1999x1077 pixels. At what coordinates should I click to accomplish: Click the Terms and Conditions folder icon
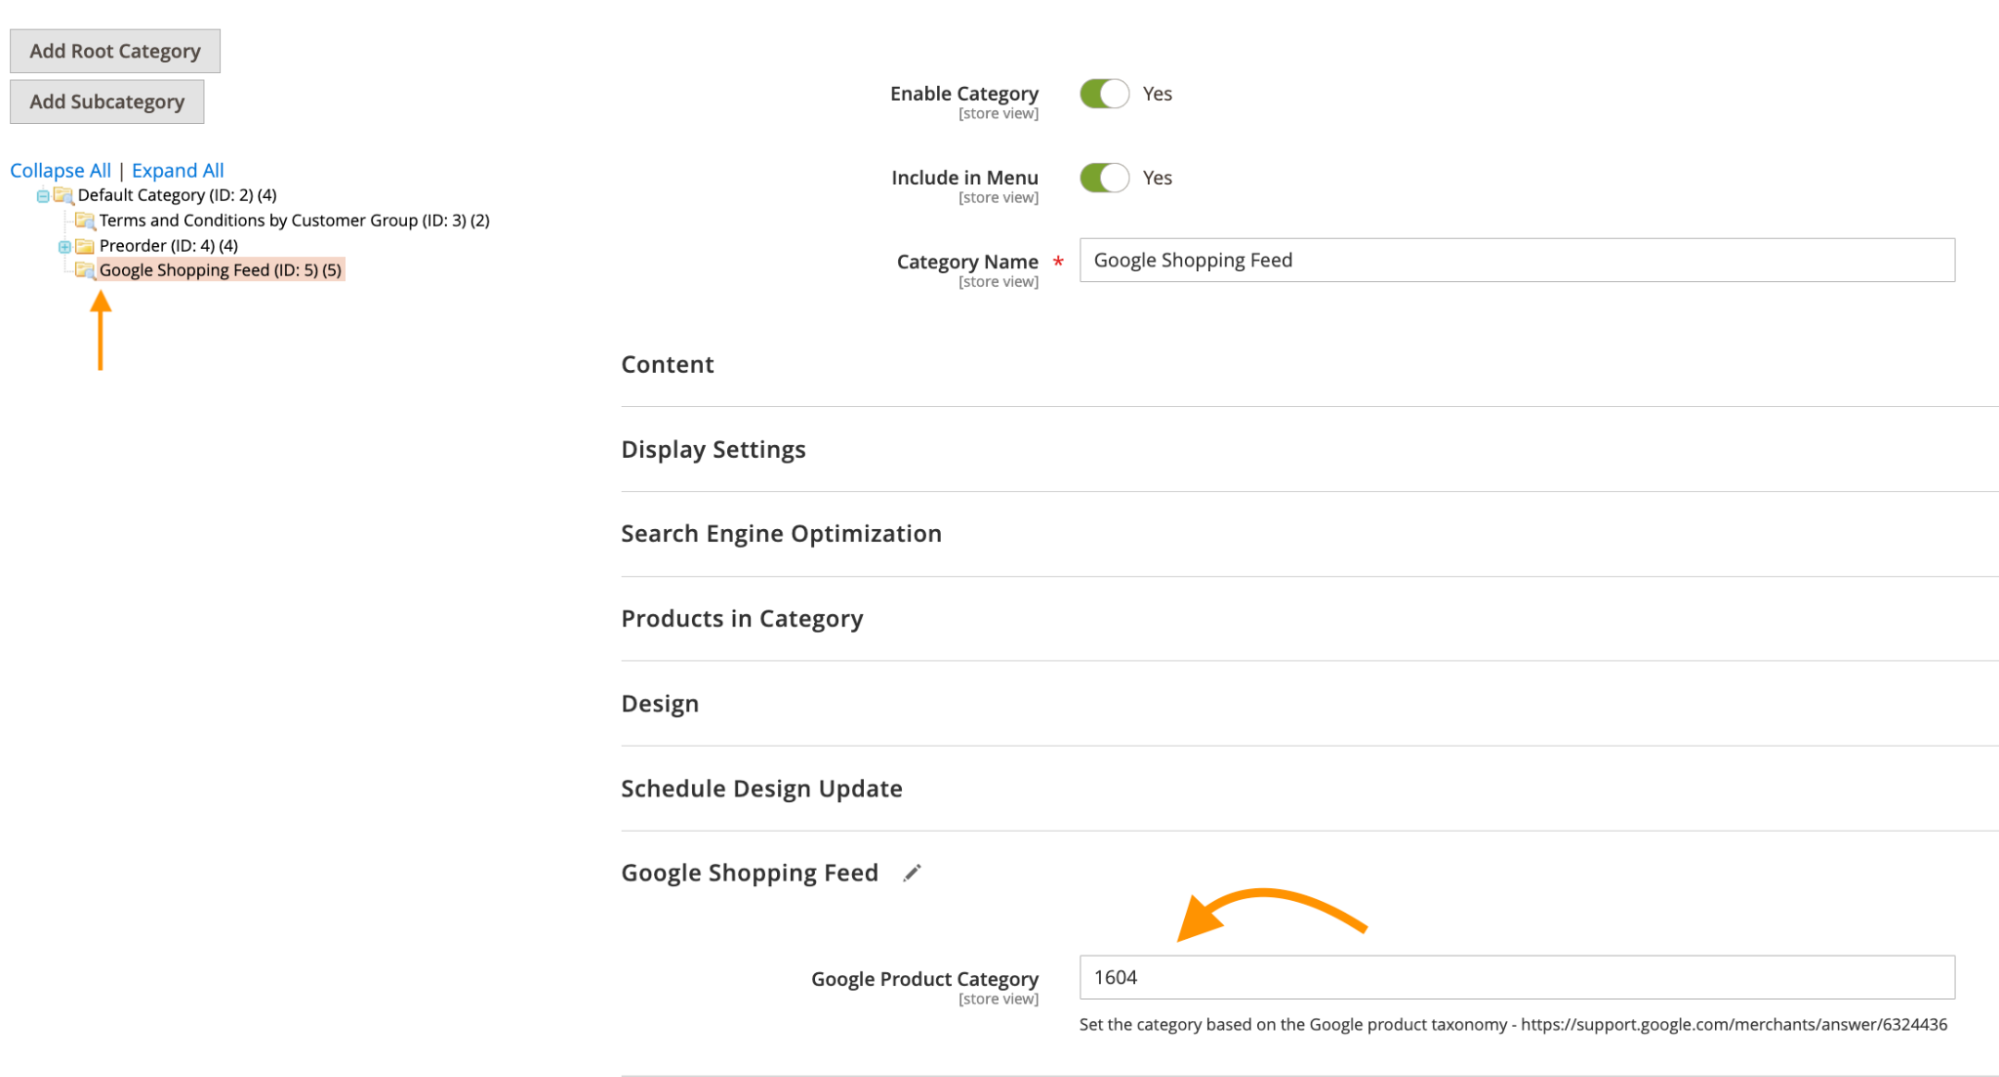click(x=85, y=221)
